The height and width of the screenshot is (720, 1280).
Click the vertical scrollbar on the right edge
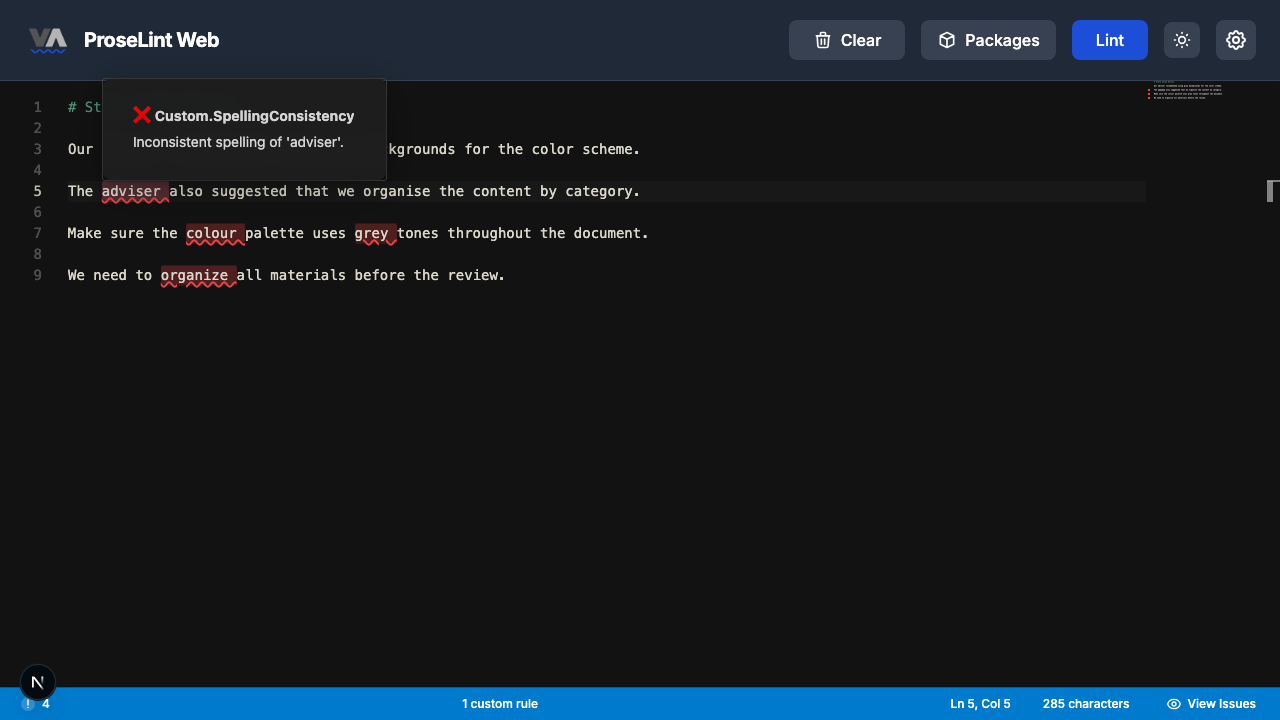1272,190
